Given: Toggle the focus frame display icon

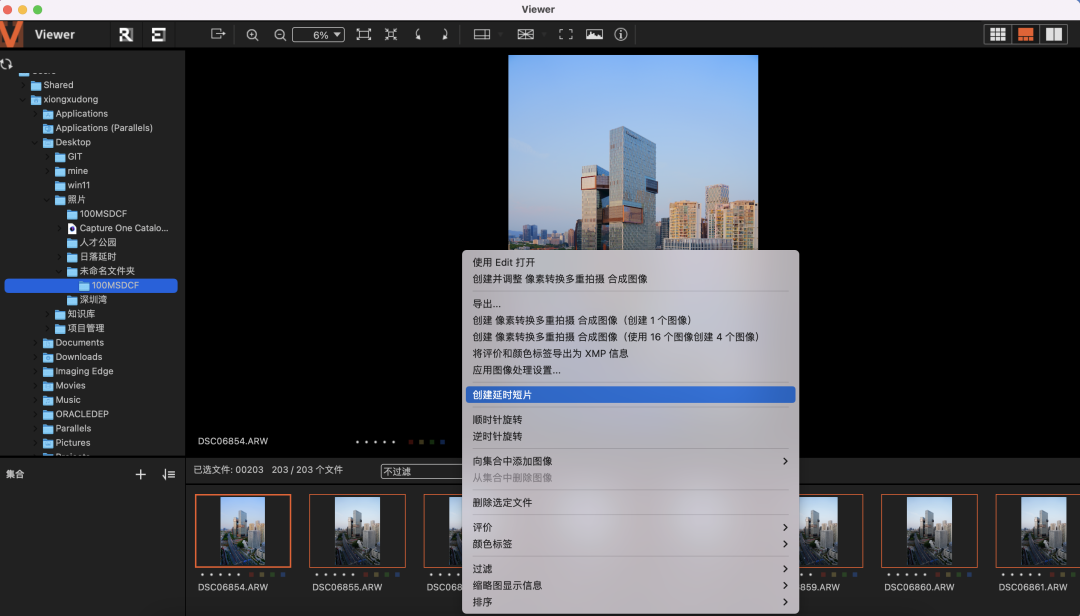Looking at the screenshot, I should (x=566, y=34).
